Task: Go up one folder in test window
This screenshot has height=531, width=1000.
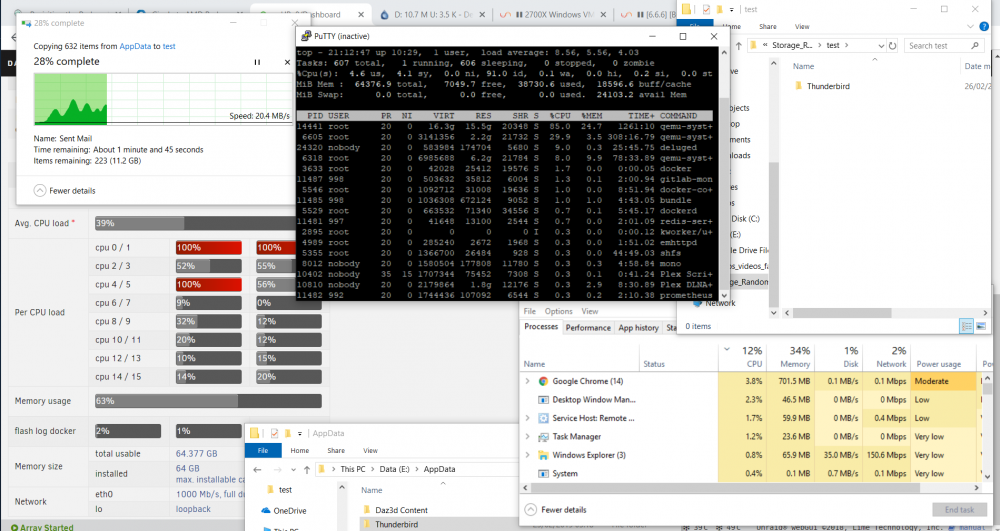Action: coord(739,46)
